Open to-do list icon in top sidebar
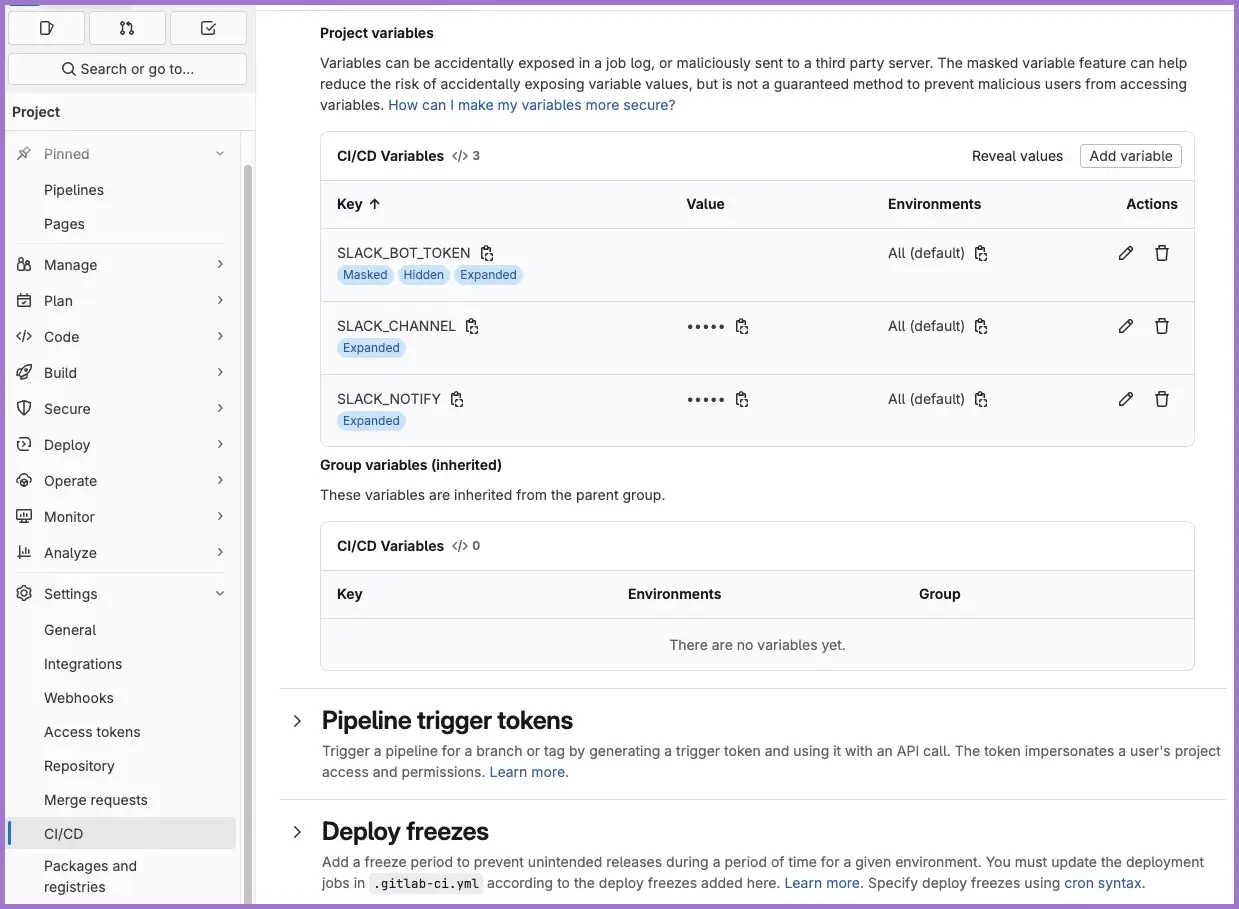This screenshot has height=909, width=1239. [x=208, y=28]
